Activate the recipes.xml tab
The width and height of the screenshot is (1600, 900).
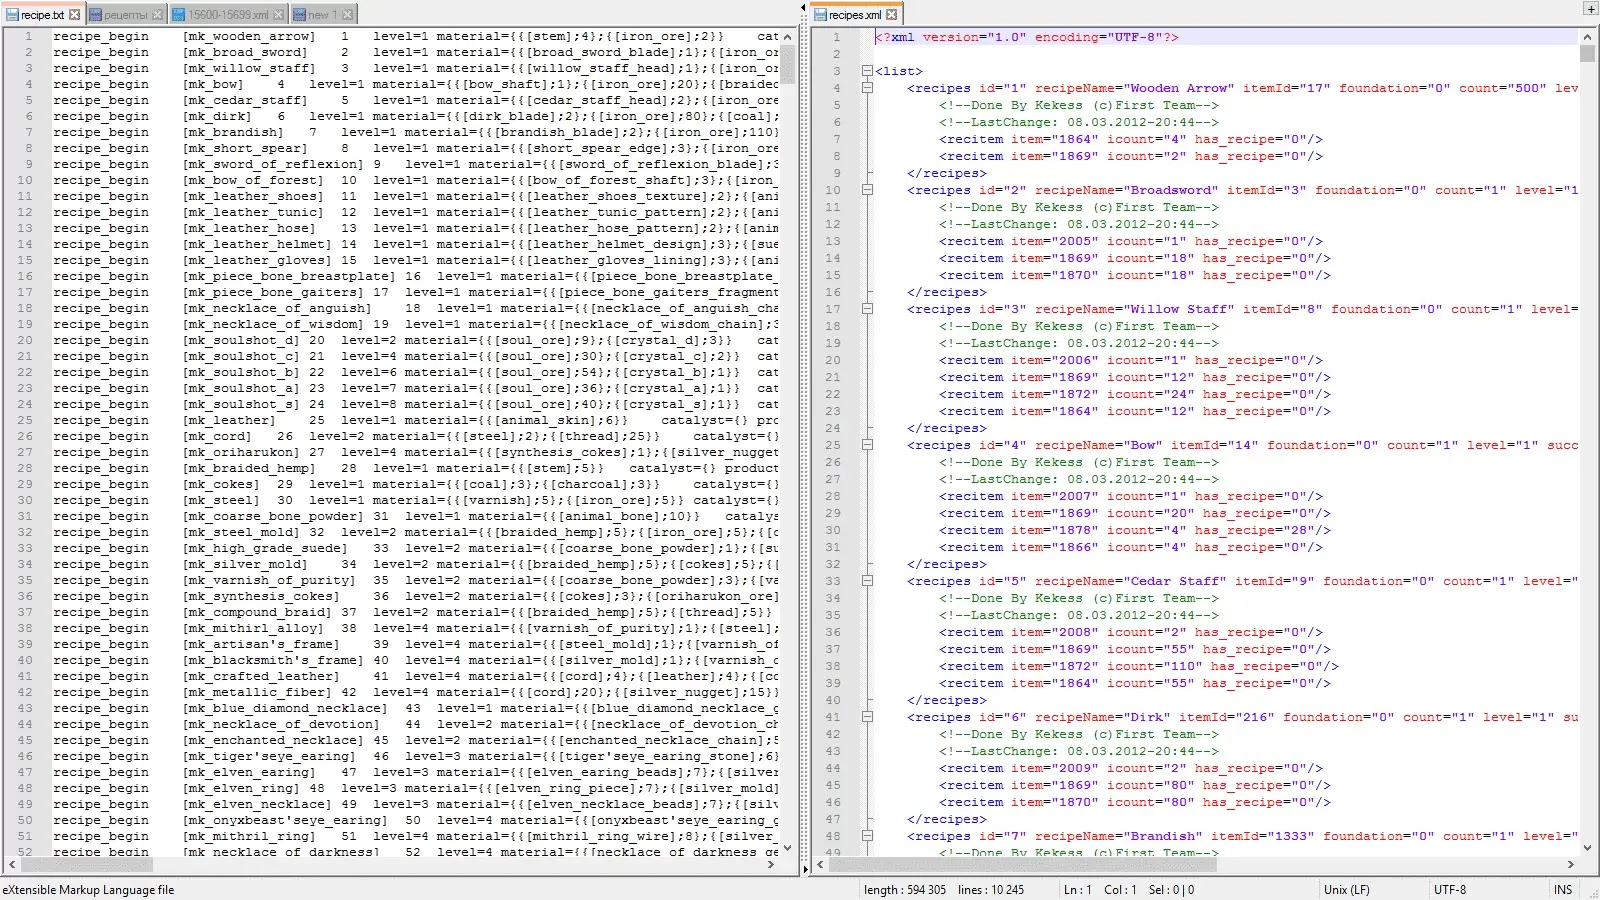point(856,15)
